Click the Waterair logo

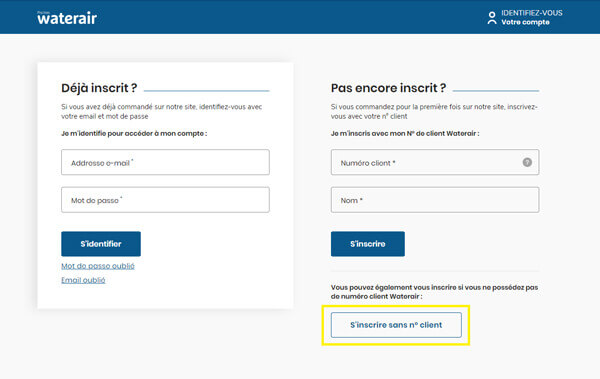tap(67, 18)
